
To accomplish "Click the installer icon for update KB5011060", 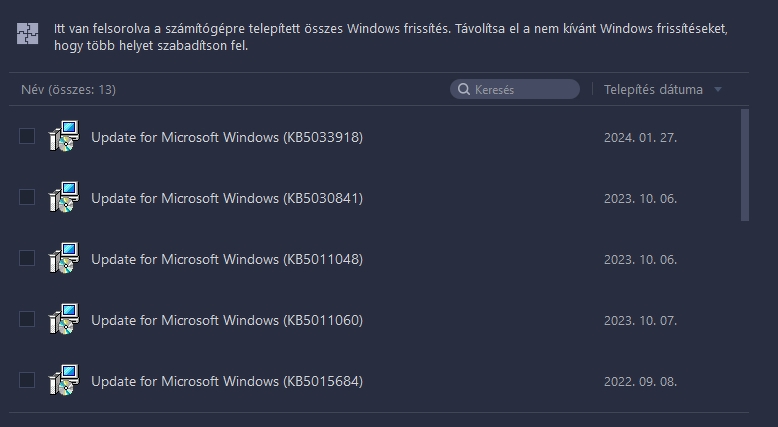I will click(63, 319).
